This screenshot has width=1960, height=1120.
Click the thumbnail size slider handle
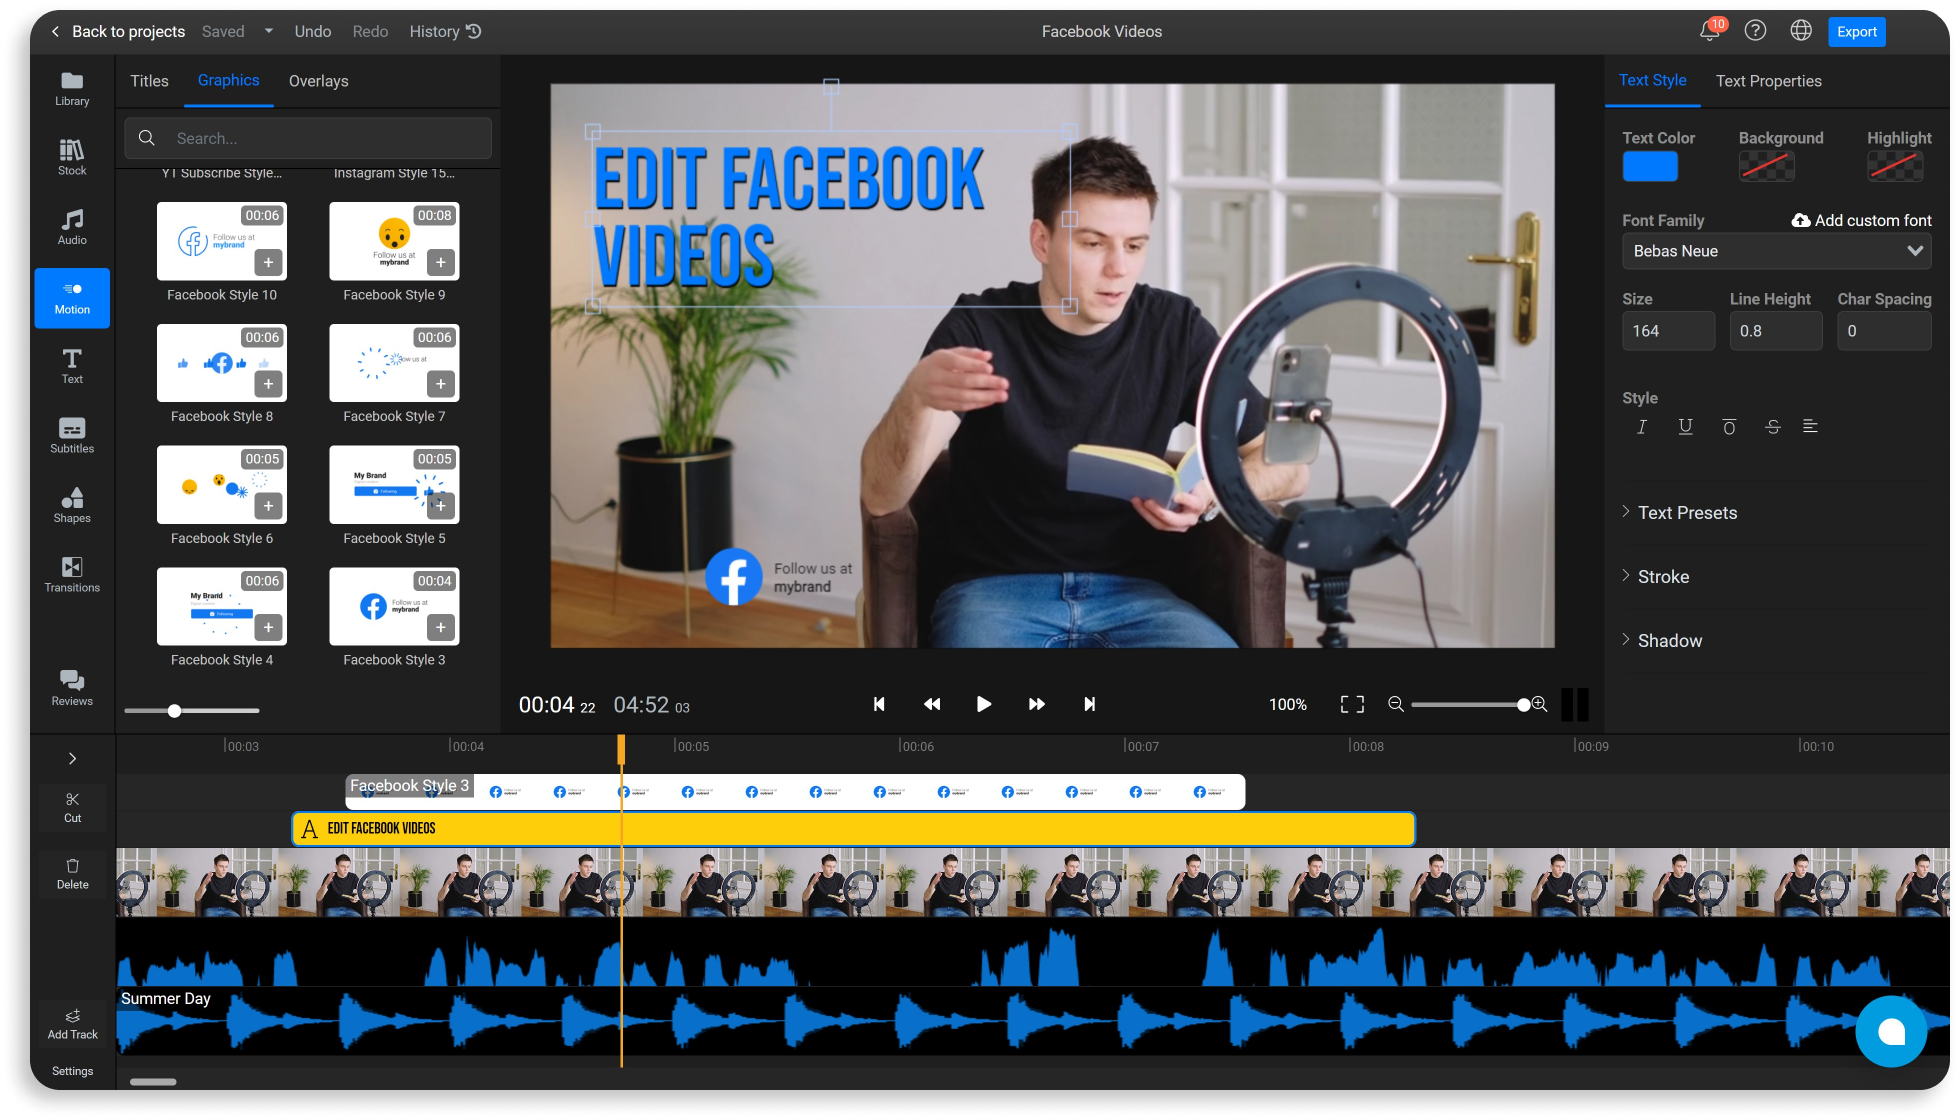[x=174, y=711]
